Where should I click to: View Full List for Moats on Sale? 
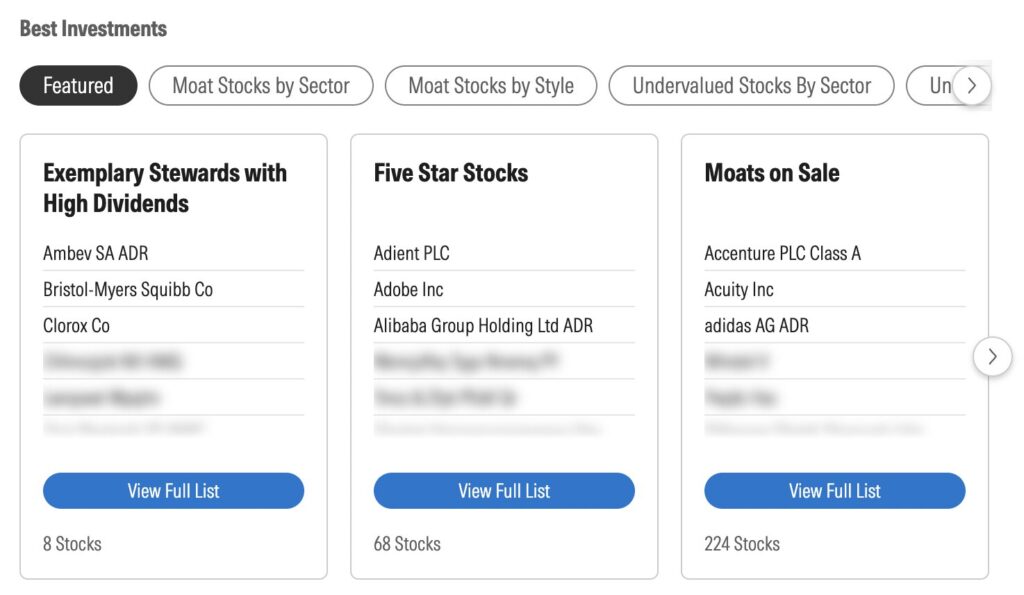[x=834, y=491]
